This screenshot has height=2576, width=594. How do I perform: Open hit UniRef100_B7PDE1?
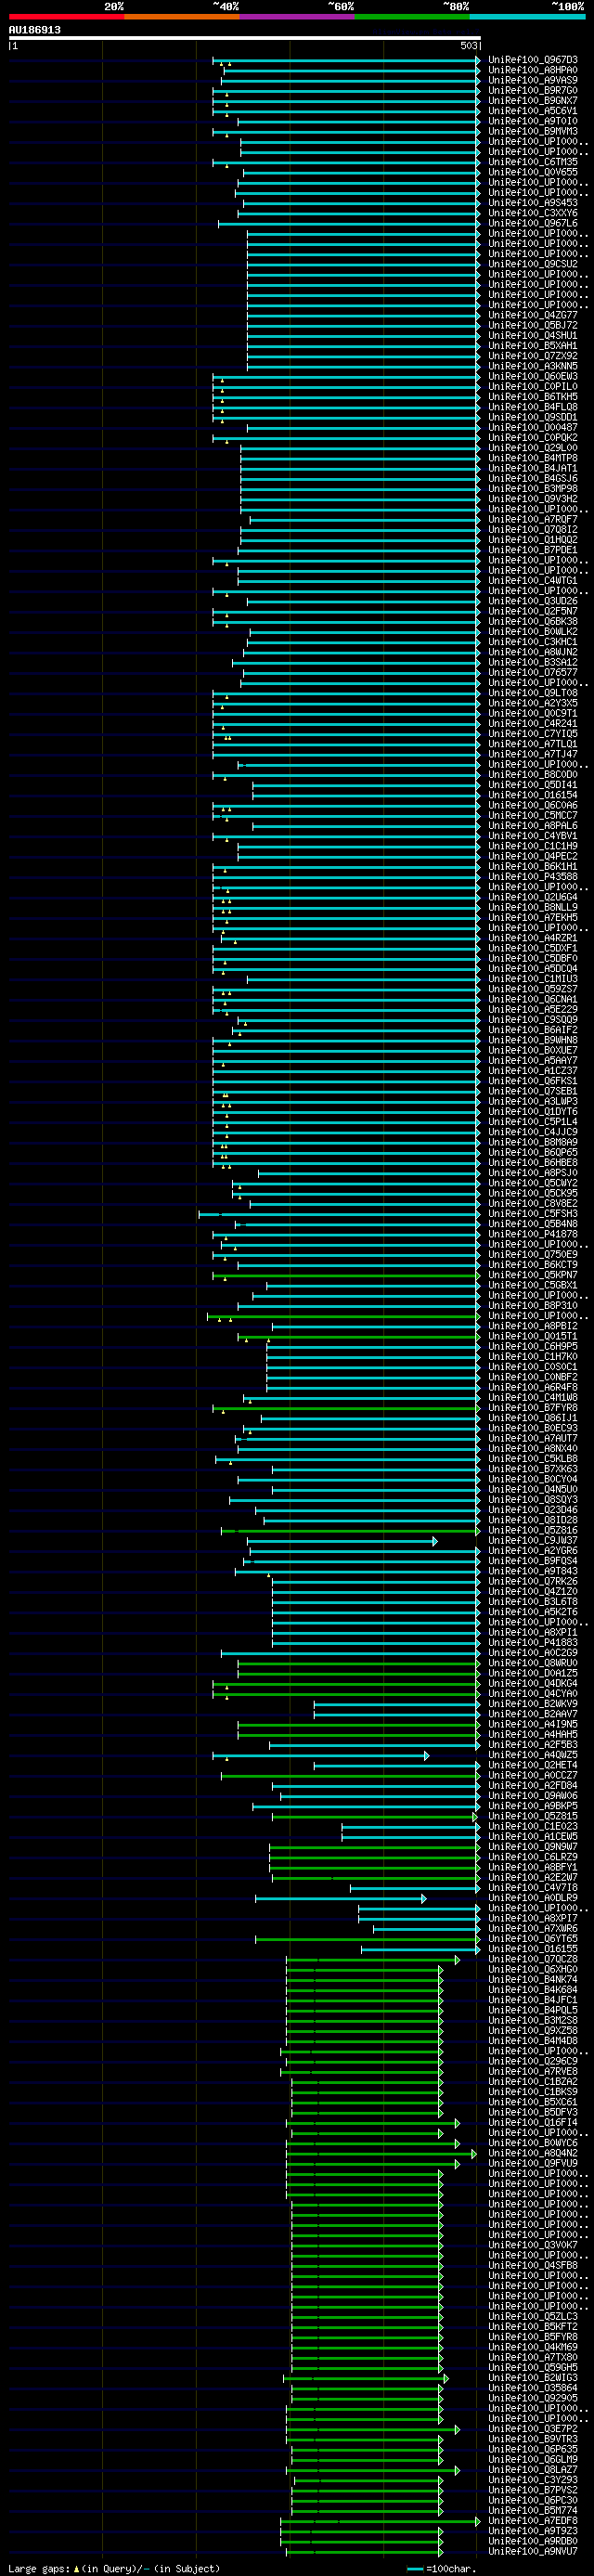[x=533, y=550]
